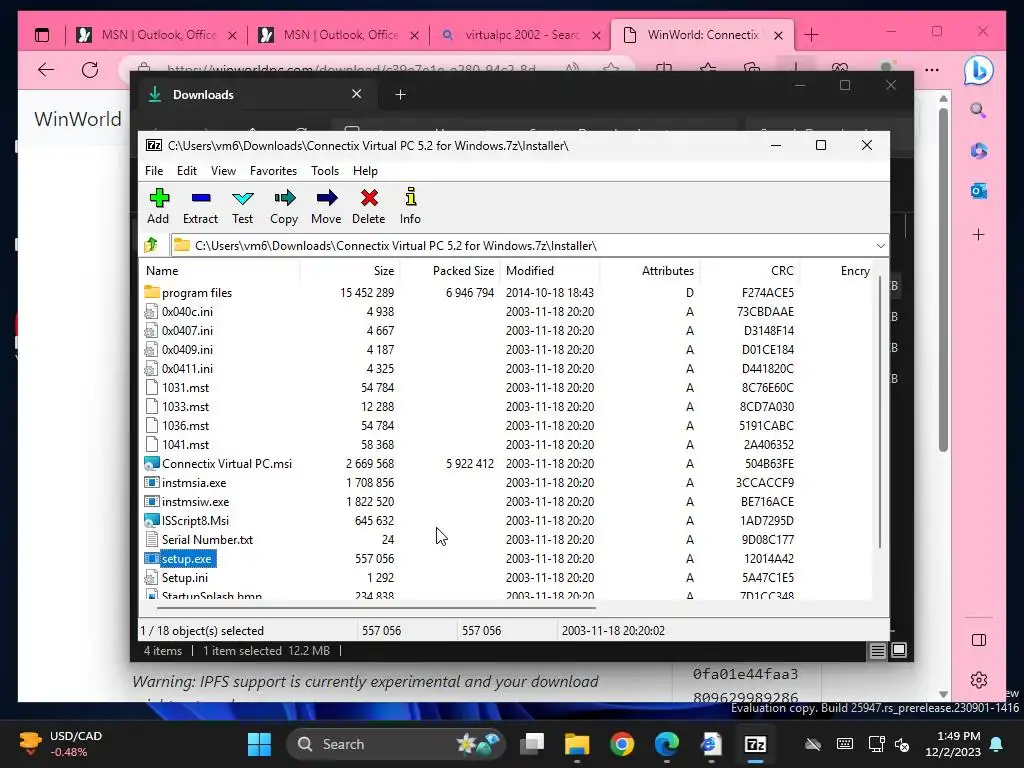Click the taskbar Search box
The image size is (1024, 768).
point(396,744)
